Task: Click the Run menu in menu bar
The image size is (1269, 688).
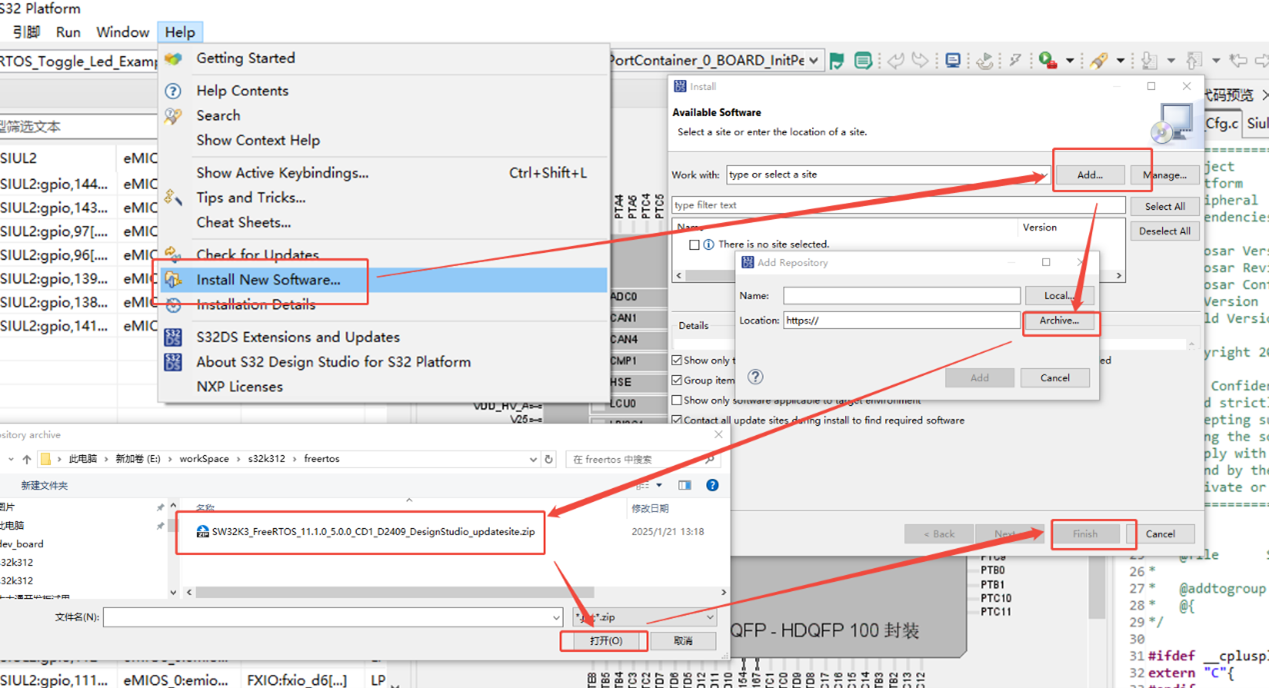Action: coord(69,32)
